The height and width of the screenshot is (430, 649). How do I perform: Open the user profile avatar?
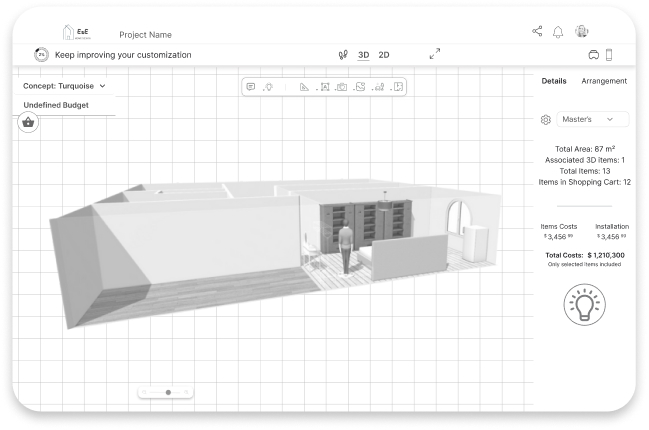pos(583,31)
